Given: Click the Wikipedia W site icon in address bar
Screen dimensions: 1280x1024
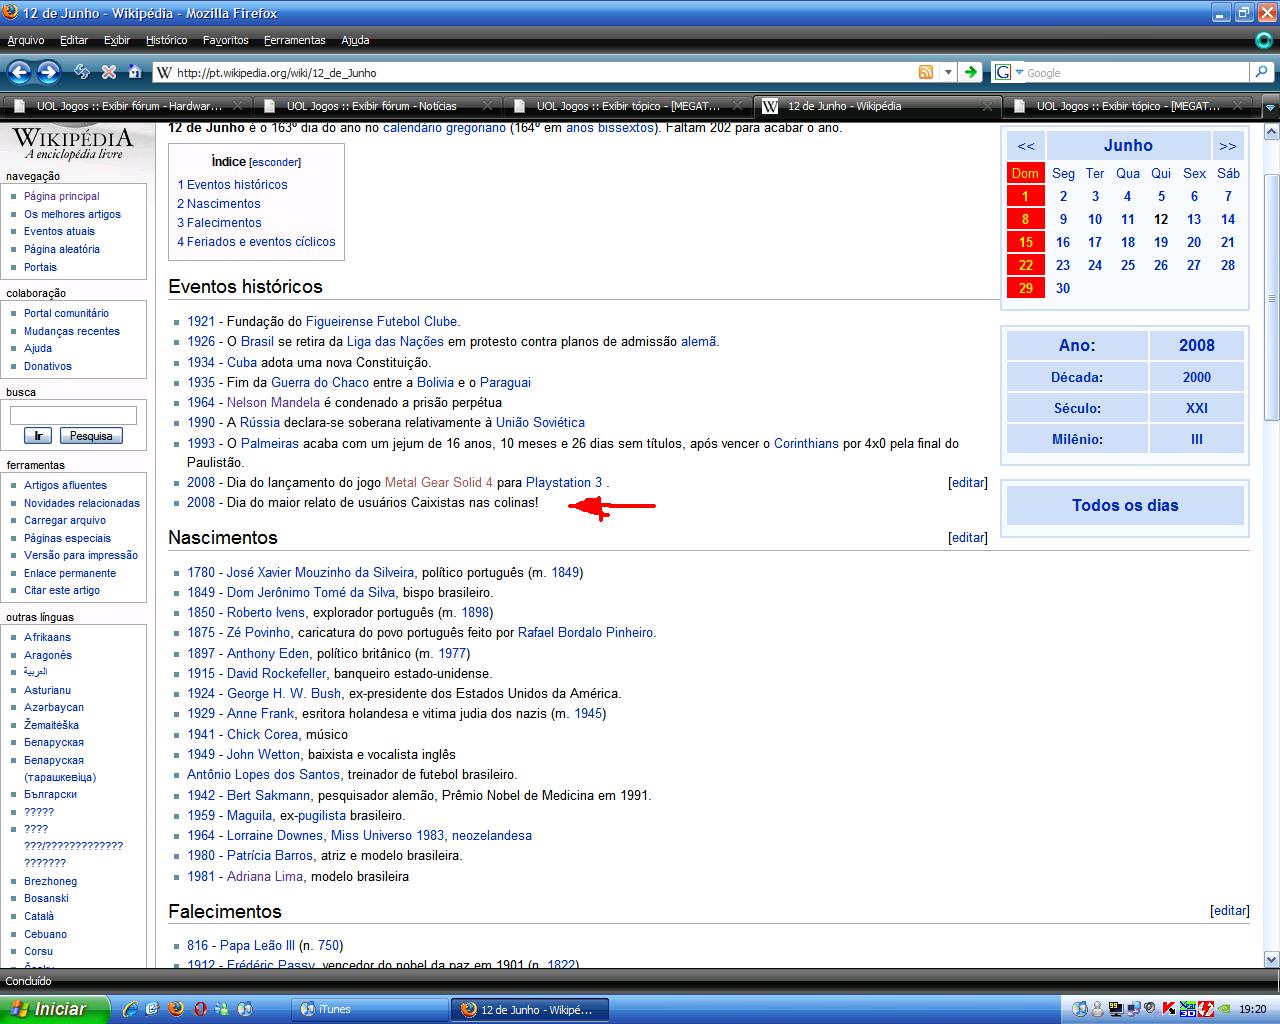Looking at the screenshot, I should 164,72.
